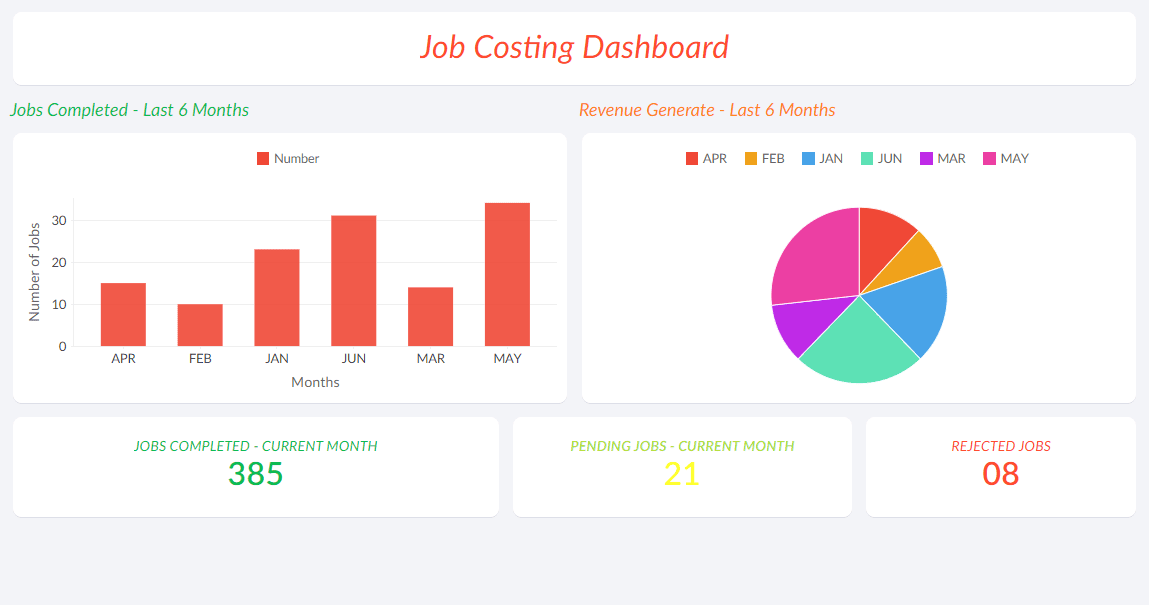This screenshot has width=1149, height=605.
Task: Click the Rejected Jobs 08 card
Action: point(1000,467)
